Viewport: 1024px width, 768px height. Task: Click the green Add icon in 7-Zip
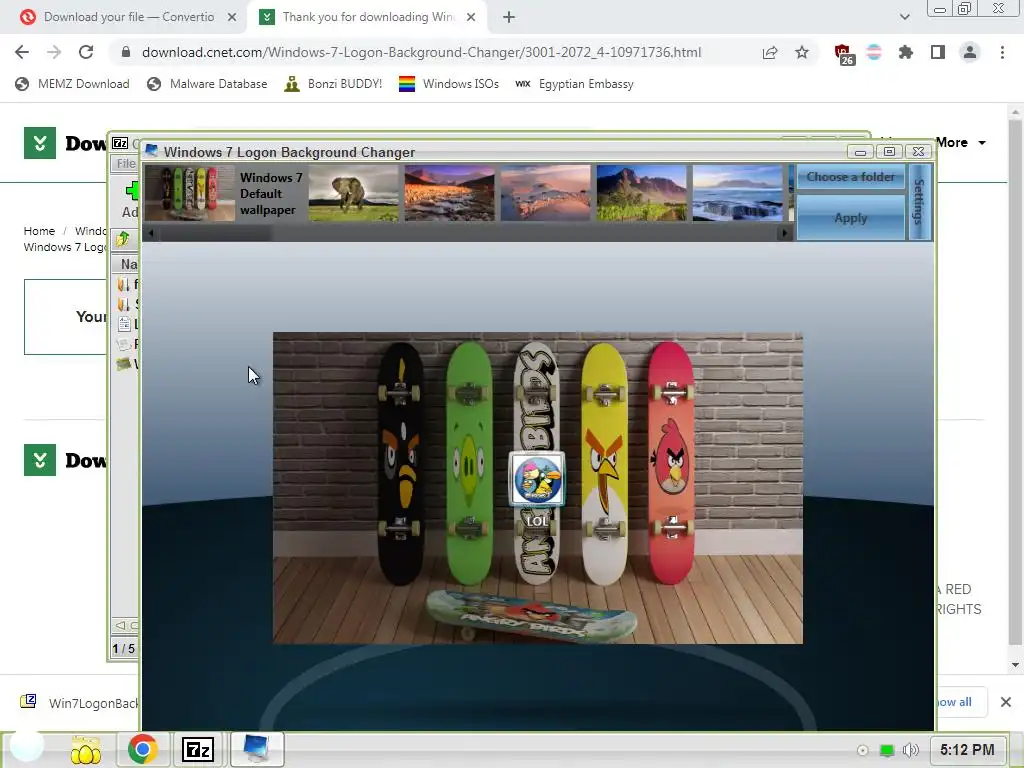tap(132, 191)
